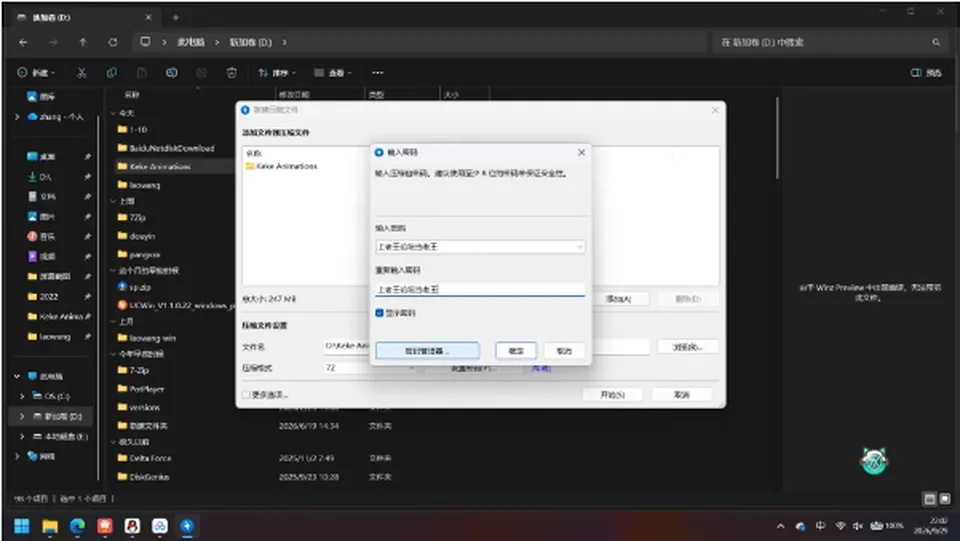Sort files by the Name column header
The width and height of the screenshot is (960, 541).
(x=132, y=95)
